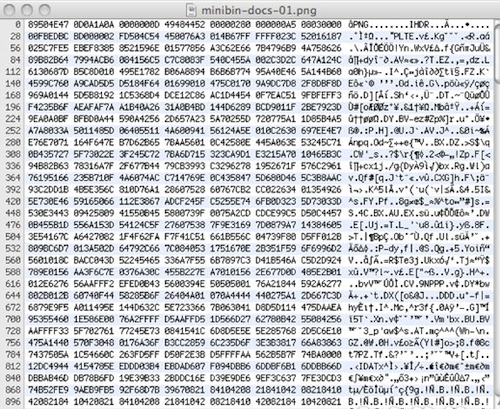Image resolution: width=500 pixels, height=409 pixels.
Task: Click hex group 08030000 ending the first row
Action: coord(321,25)
